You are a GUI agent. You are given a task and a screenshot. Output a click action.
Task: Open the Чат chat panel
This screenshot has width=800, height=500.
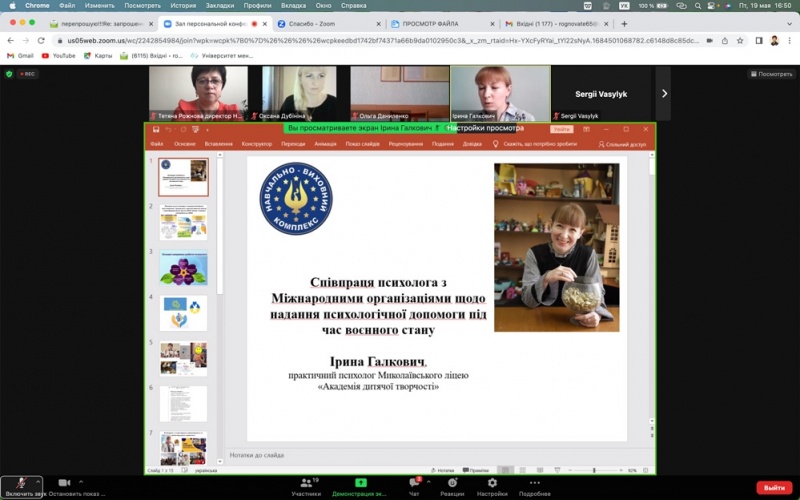pos(414,484)
